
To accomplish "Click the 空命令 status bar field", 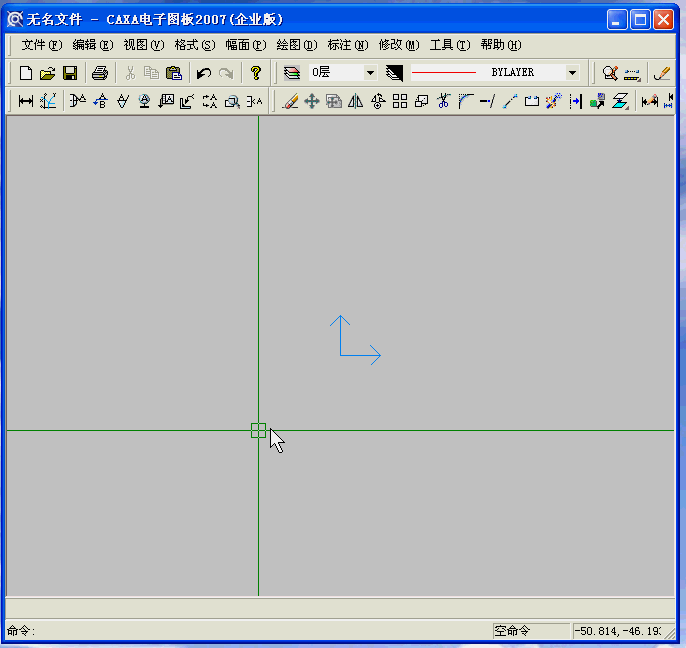I will (x=528, y=631).
